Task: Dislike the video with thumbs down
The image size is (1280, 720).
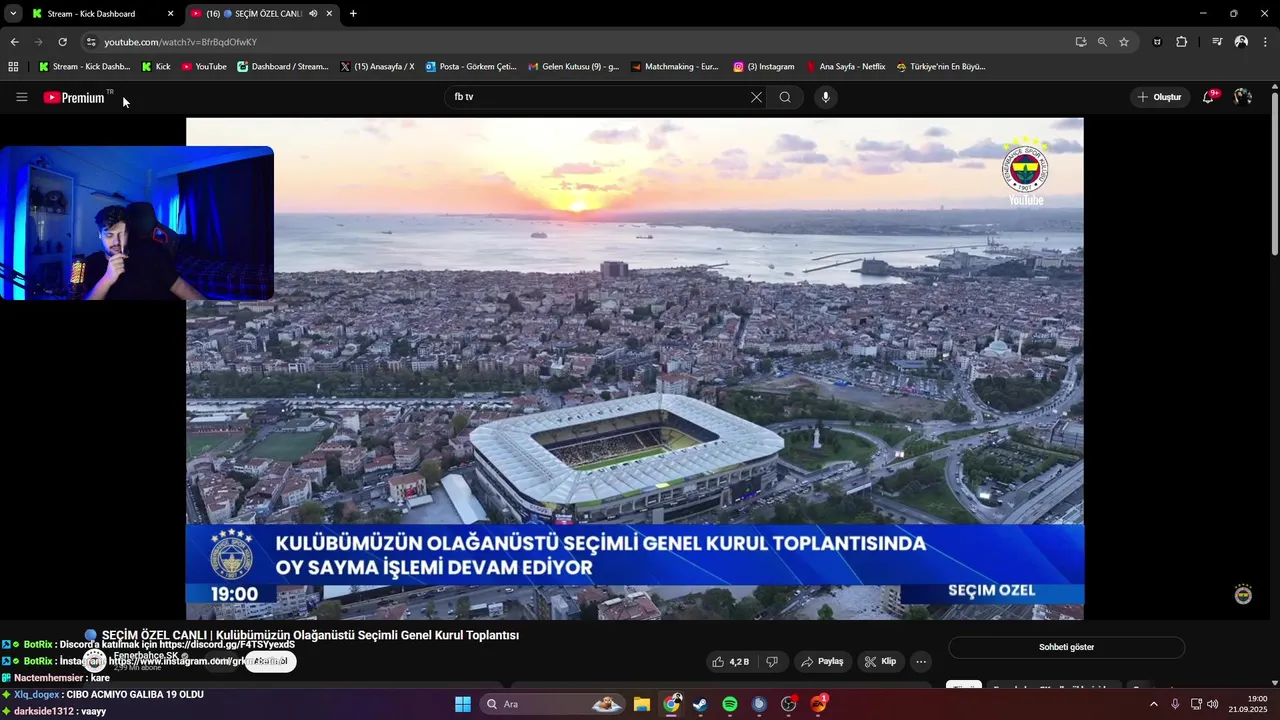Action: click(771, 662)
